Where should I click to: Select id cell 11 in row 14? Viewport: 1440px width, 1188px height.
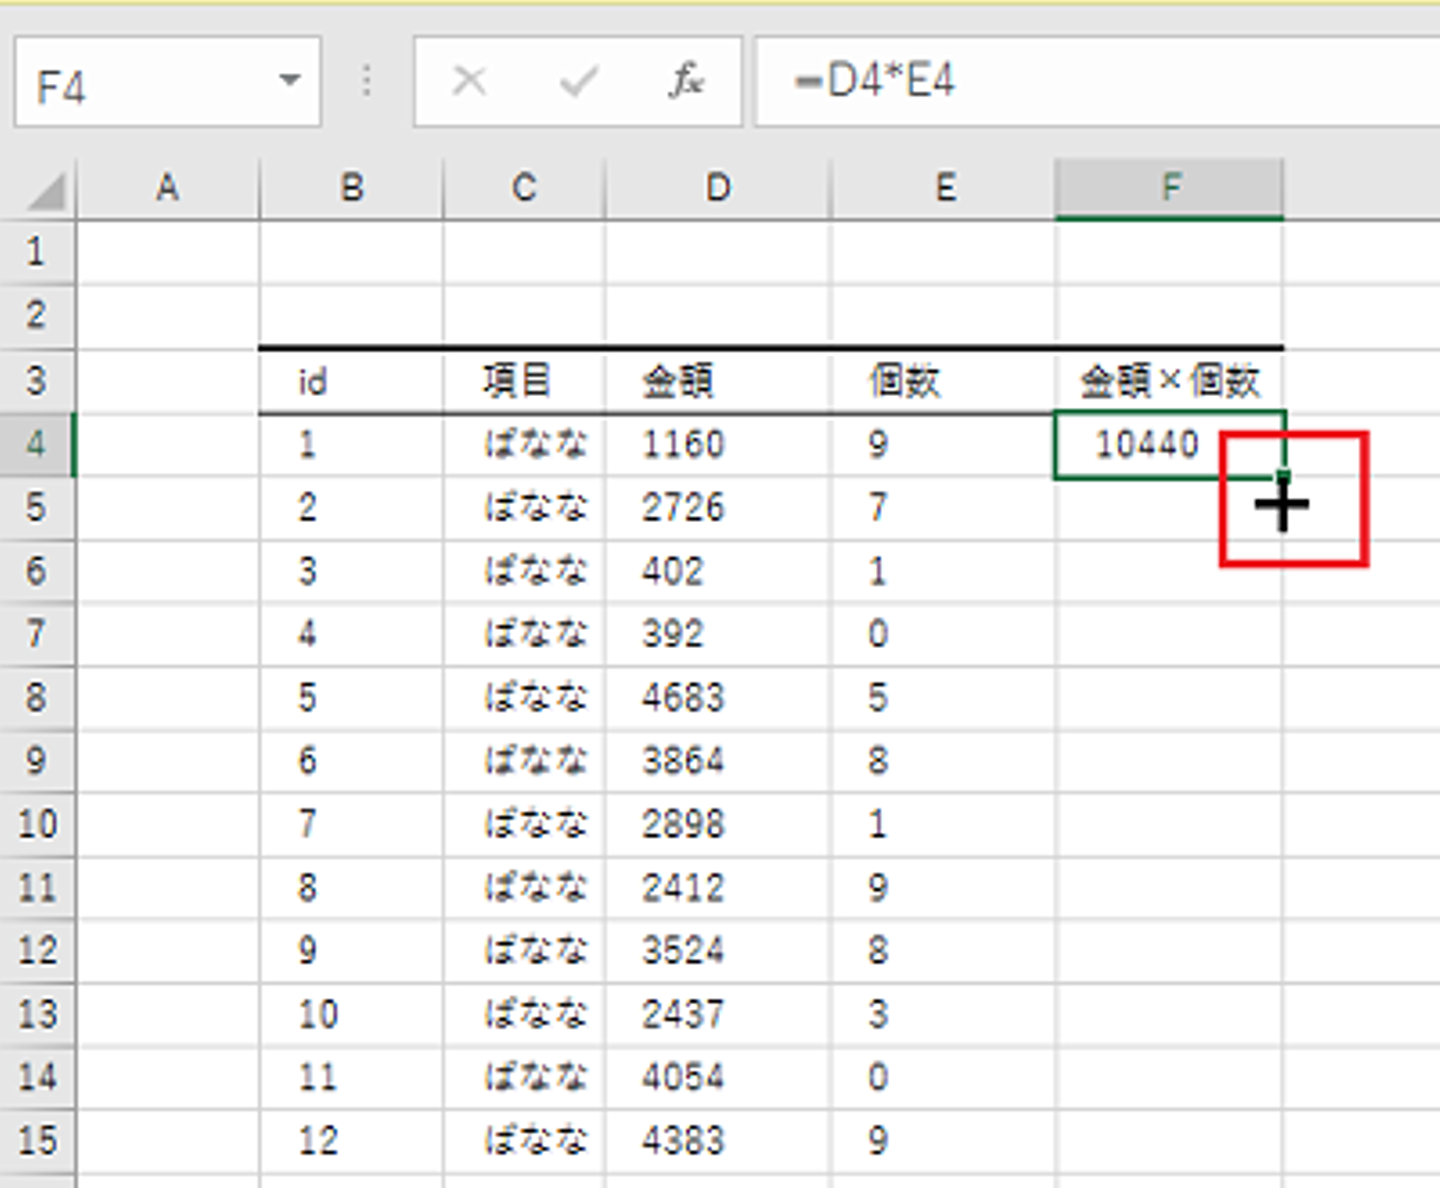(351, 1078)
